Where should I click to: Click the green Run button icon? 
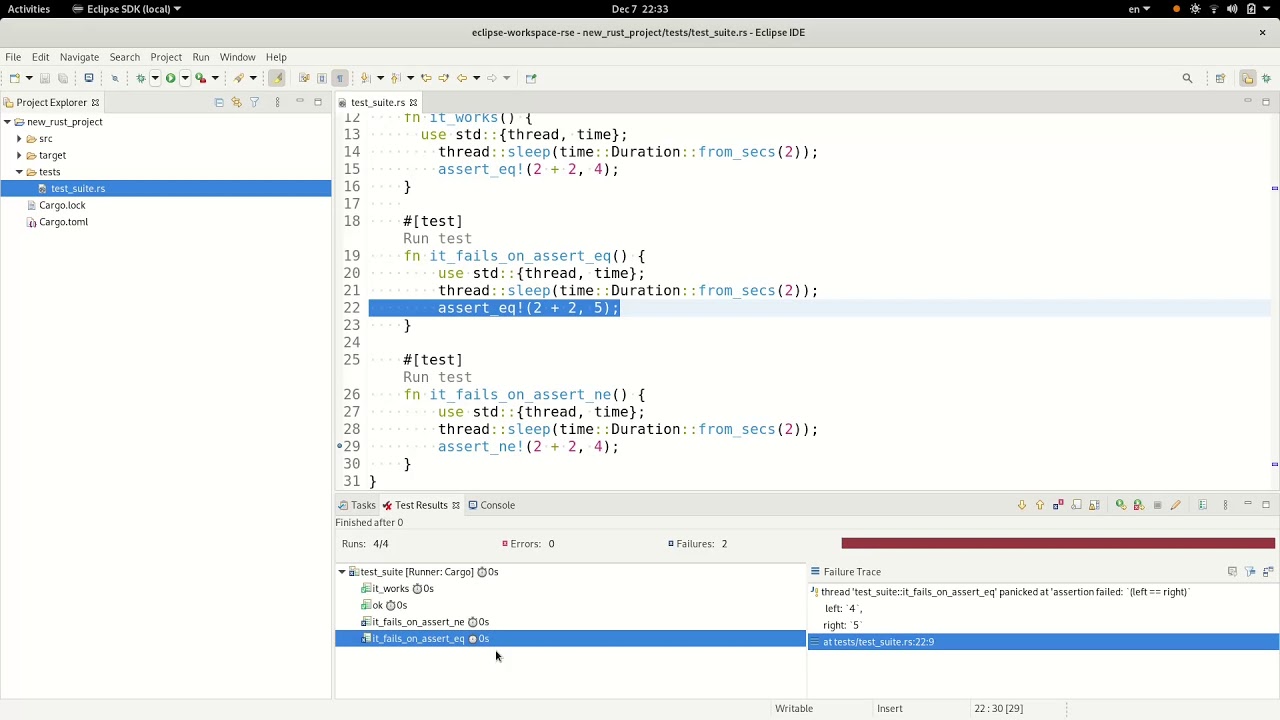click(170, 78)
